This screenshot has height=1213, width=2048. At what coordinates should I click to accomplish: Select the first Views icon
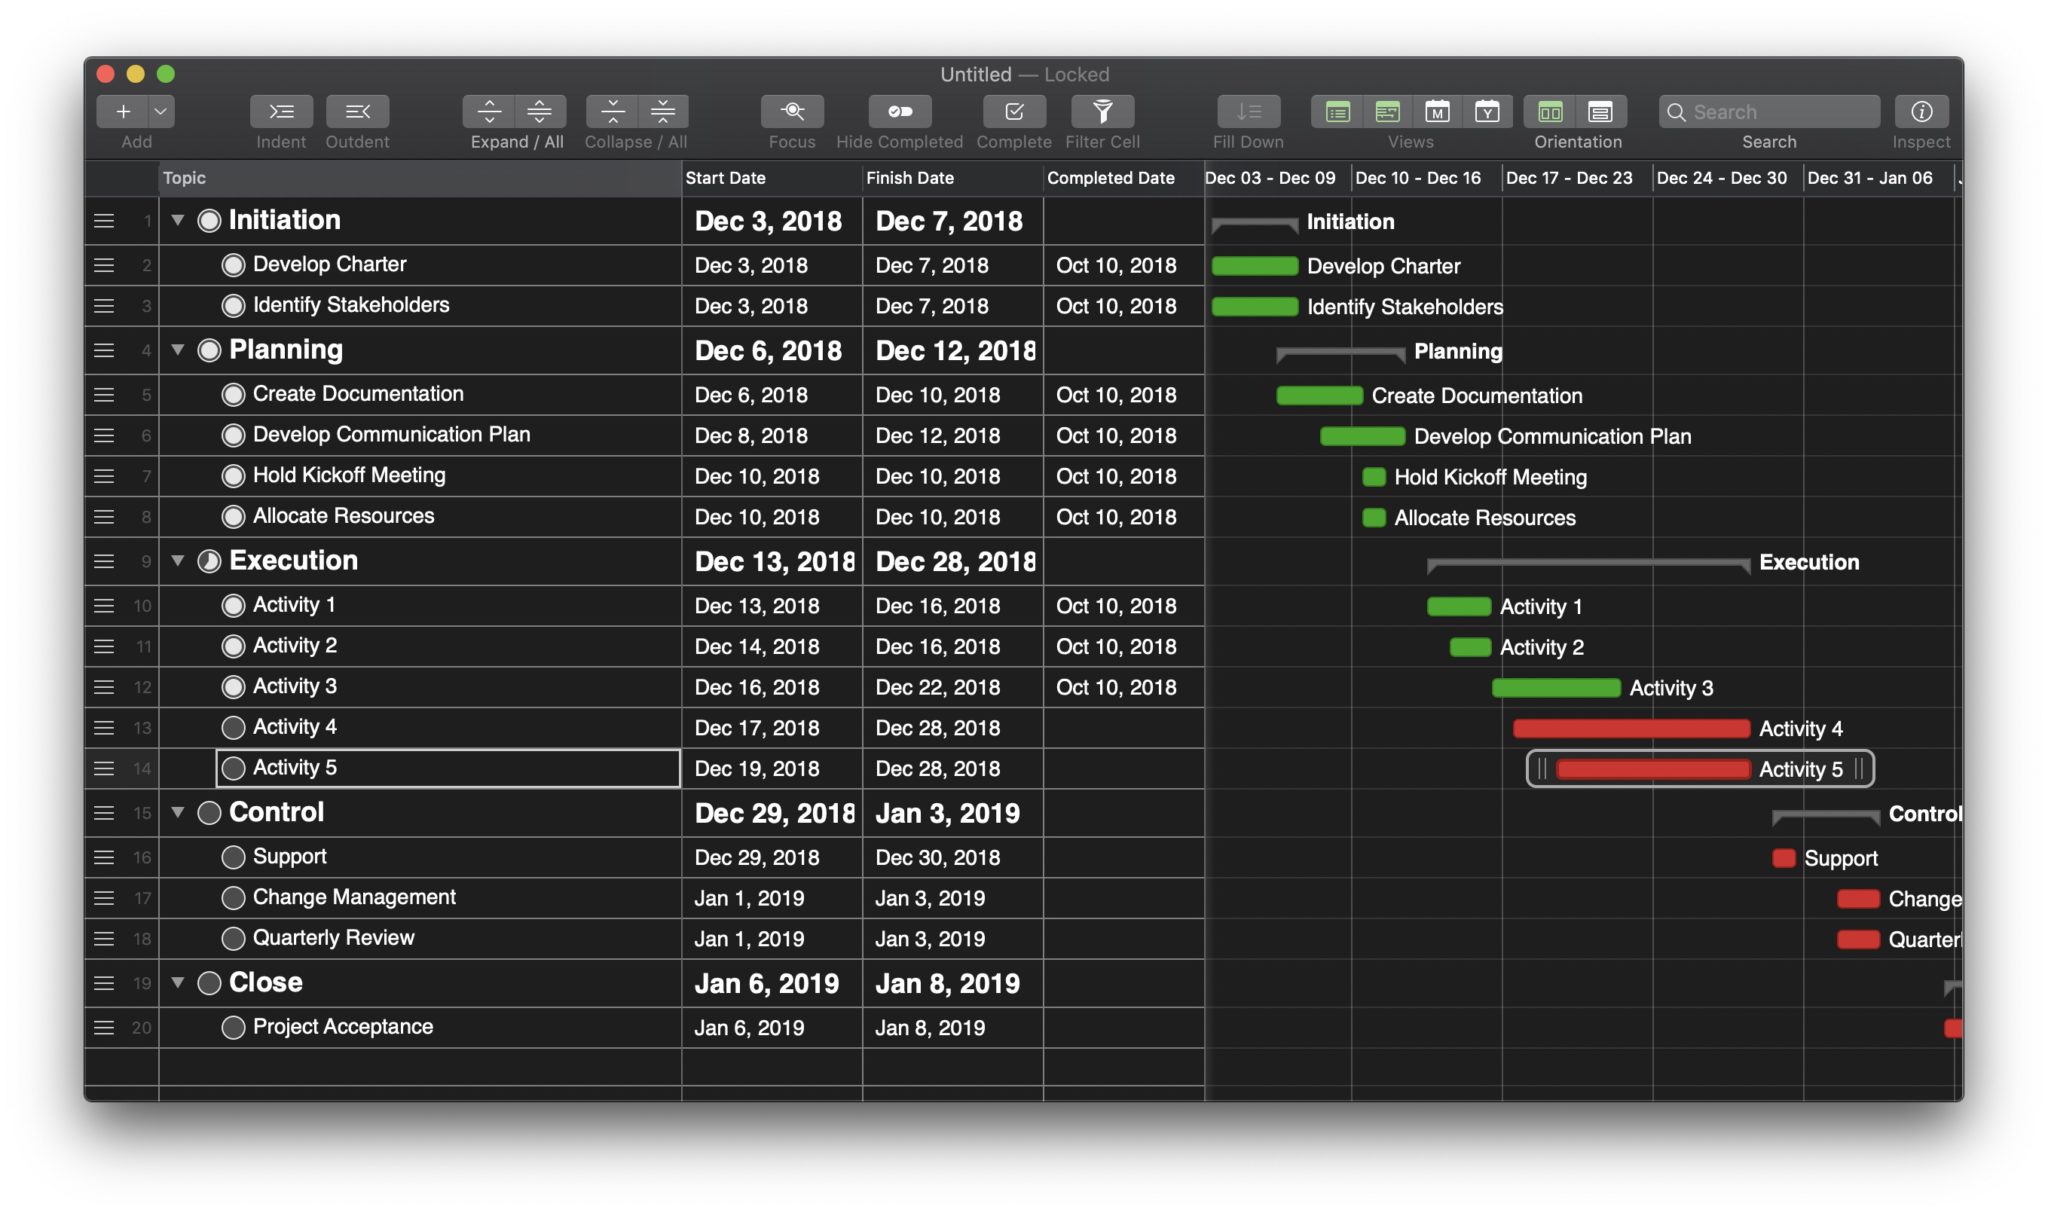[1337, 111]
